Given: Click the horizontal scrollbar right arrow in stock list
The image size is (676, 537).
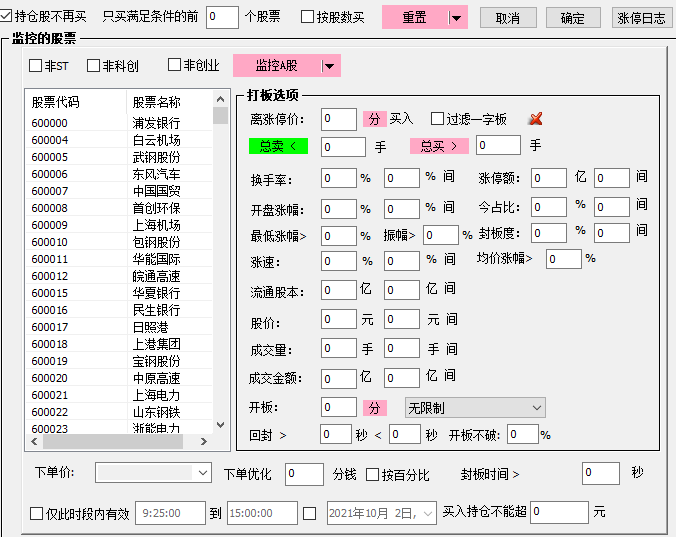Looking at the screenshot, I should (203, 441).
